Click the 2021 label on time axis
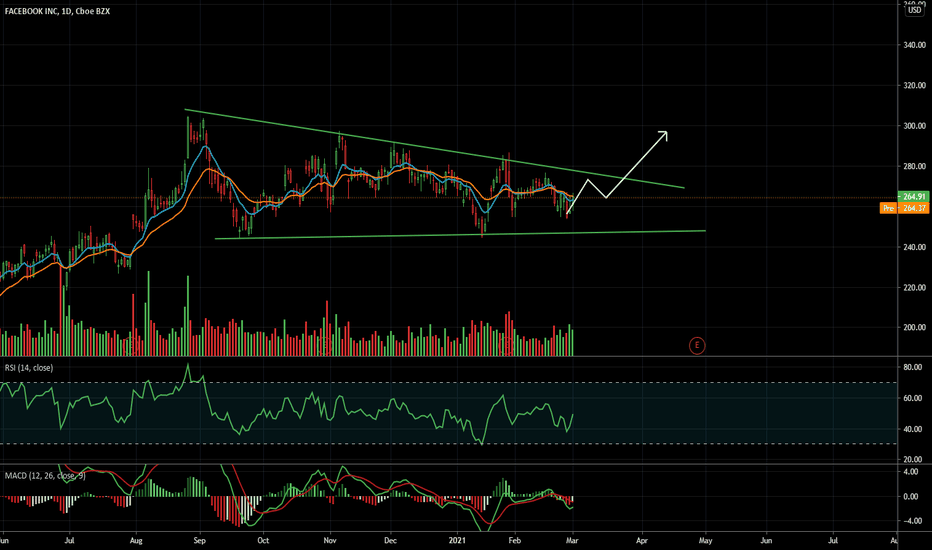Viewport: 932px width, 550px height. pyautogui.click(x=457, y=540)
